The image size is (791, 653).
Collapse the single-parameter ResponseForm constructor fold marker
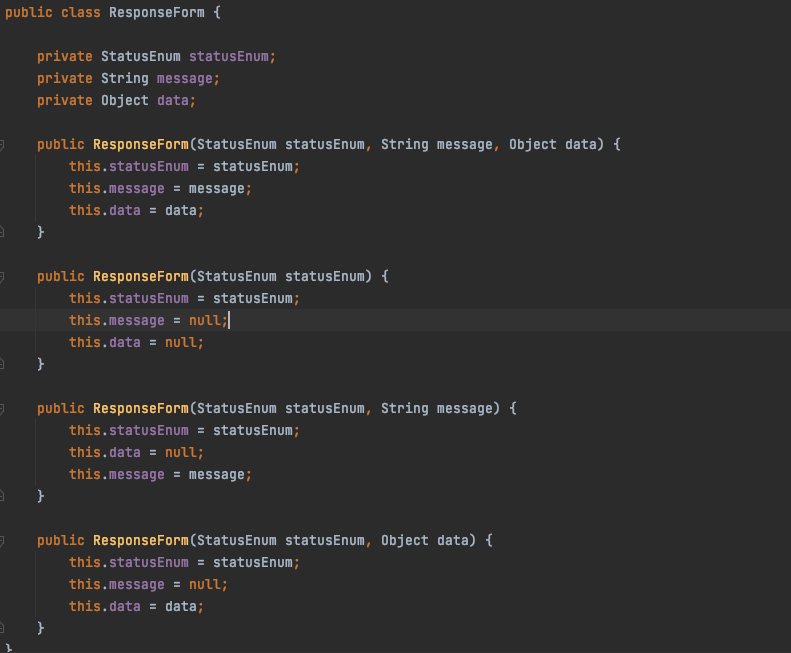click(x=2, y=277)
